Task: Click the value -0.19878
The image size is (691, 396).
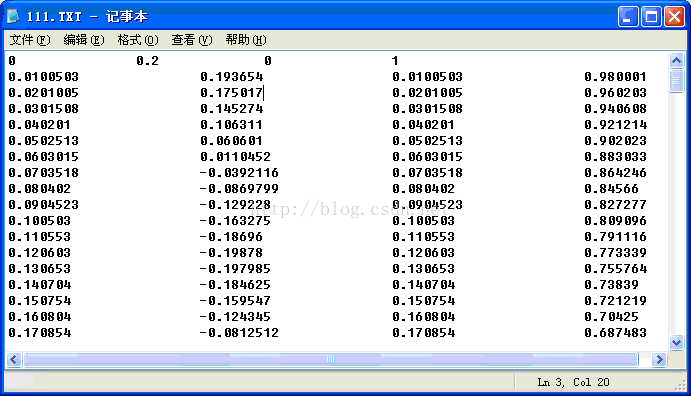Action: pyautogui.click(x=231, y=253)
